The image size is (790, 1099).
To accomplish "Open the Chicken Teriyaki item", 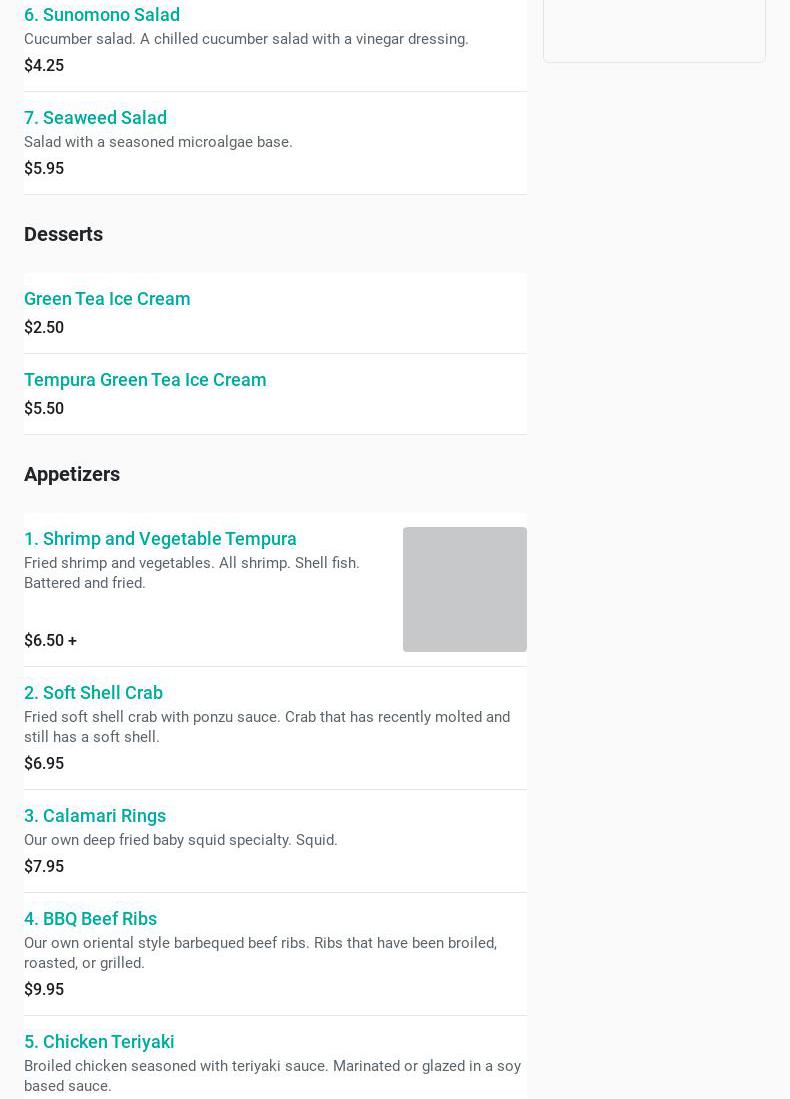I will pyautogui.click(x=99, y=1042).
